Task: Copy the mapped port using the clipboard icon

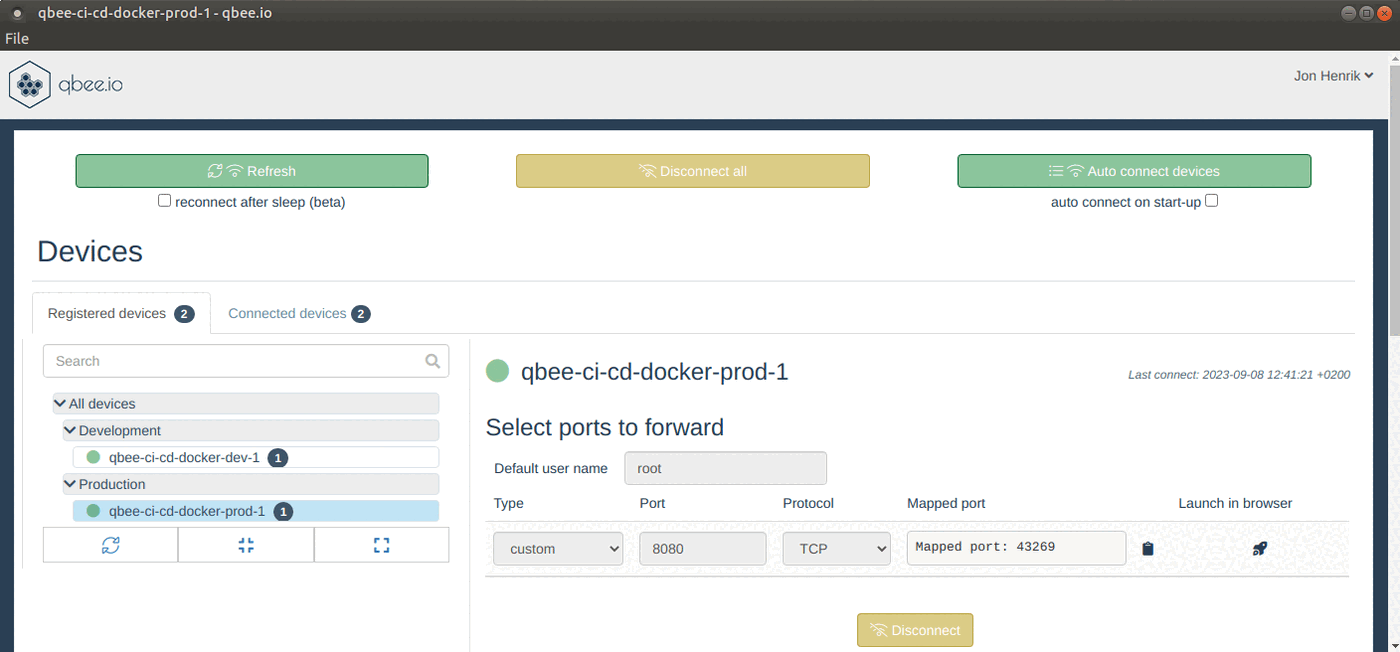Action: pos(1147,548)
